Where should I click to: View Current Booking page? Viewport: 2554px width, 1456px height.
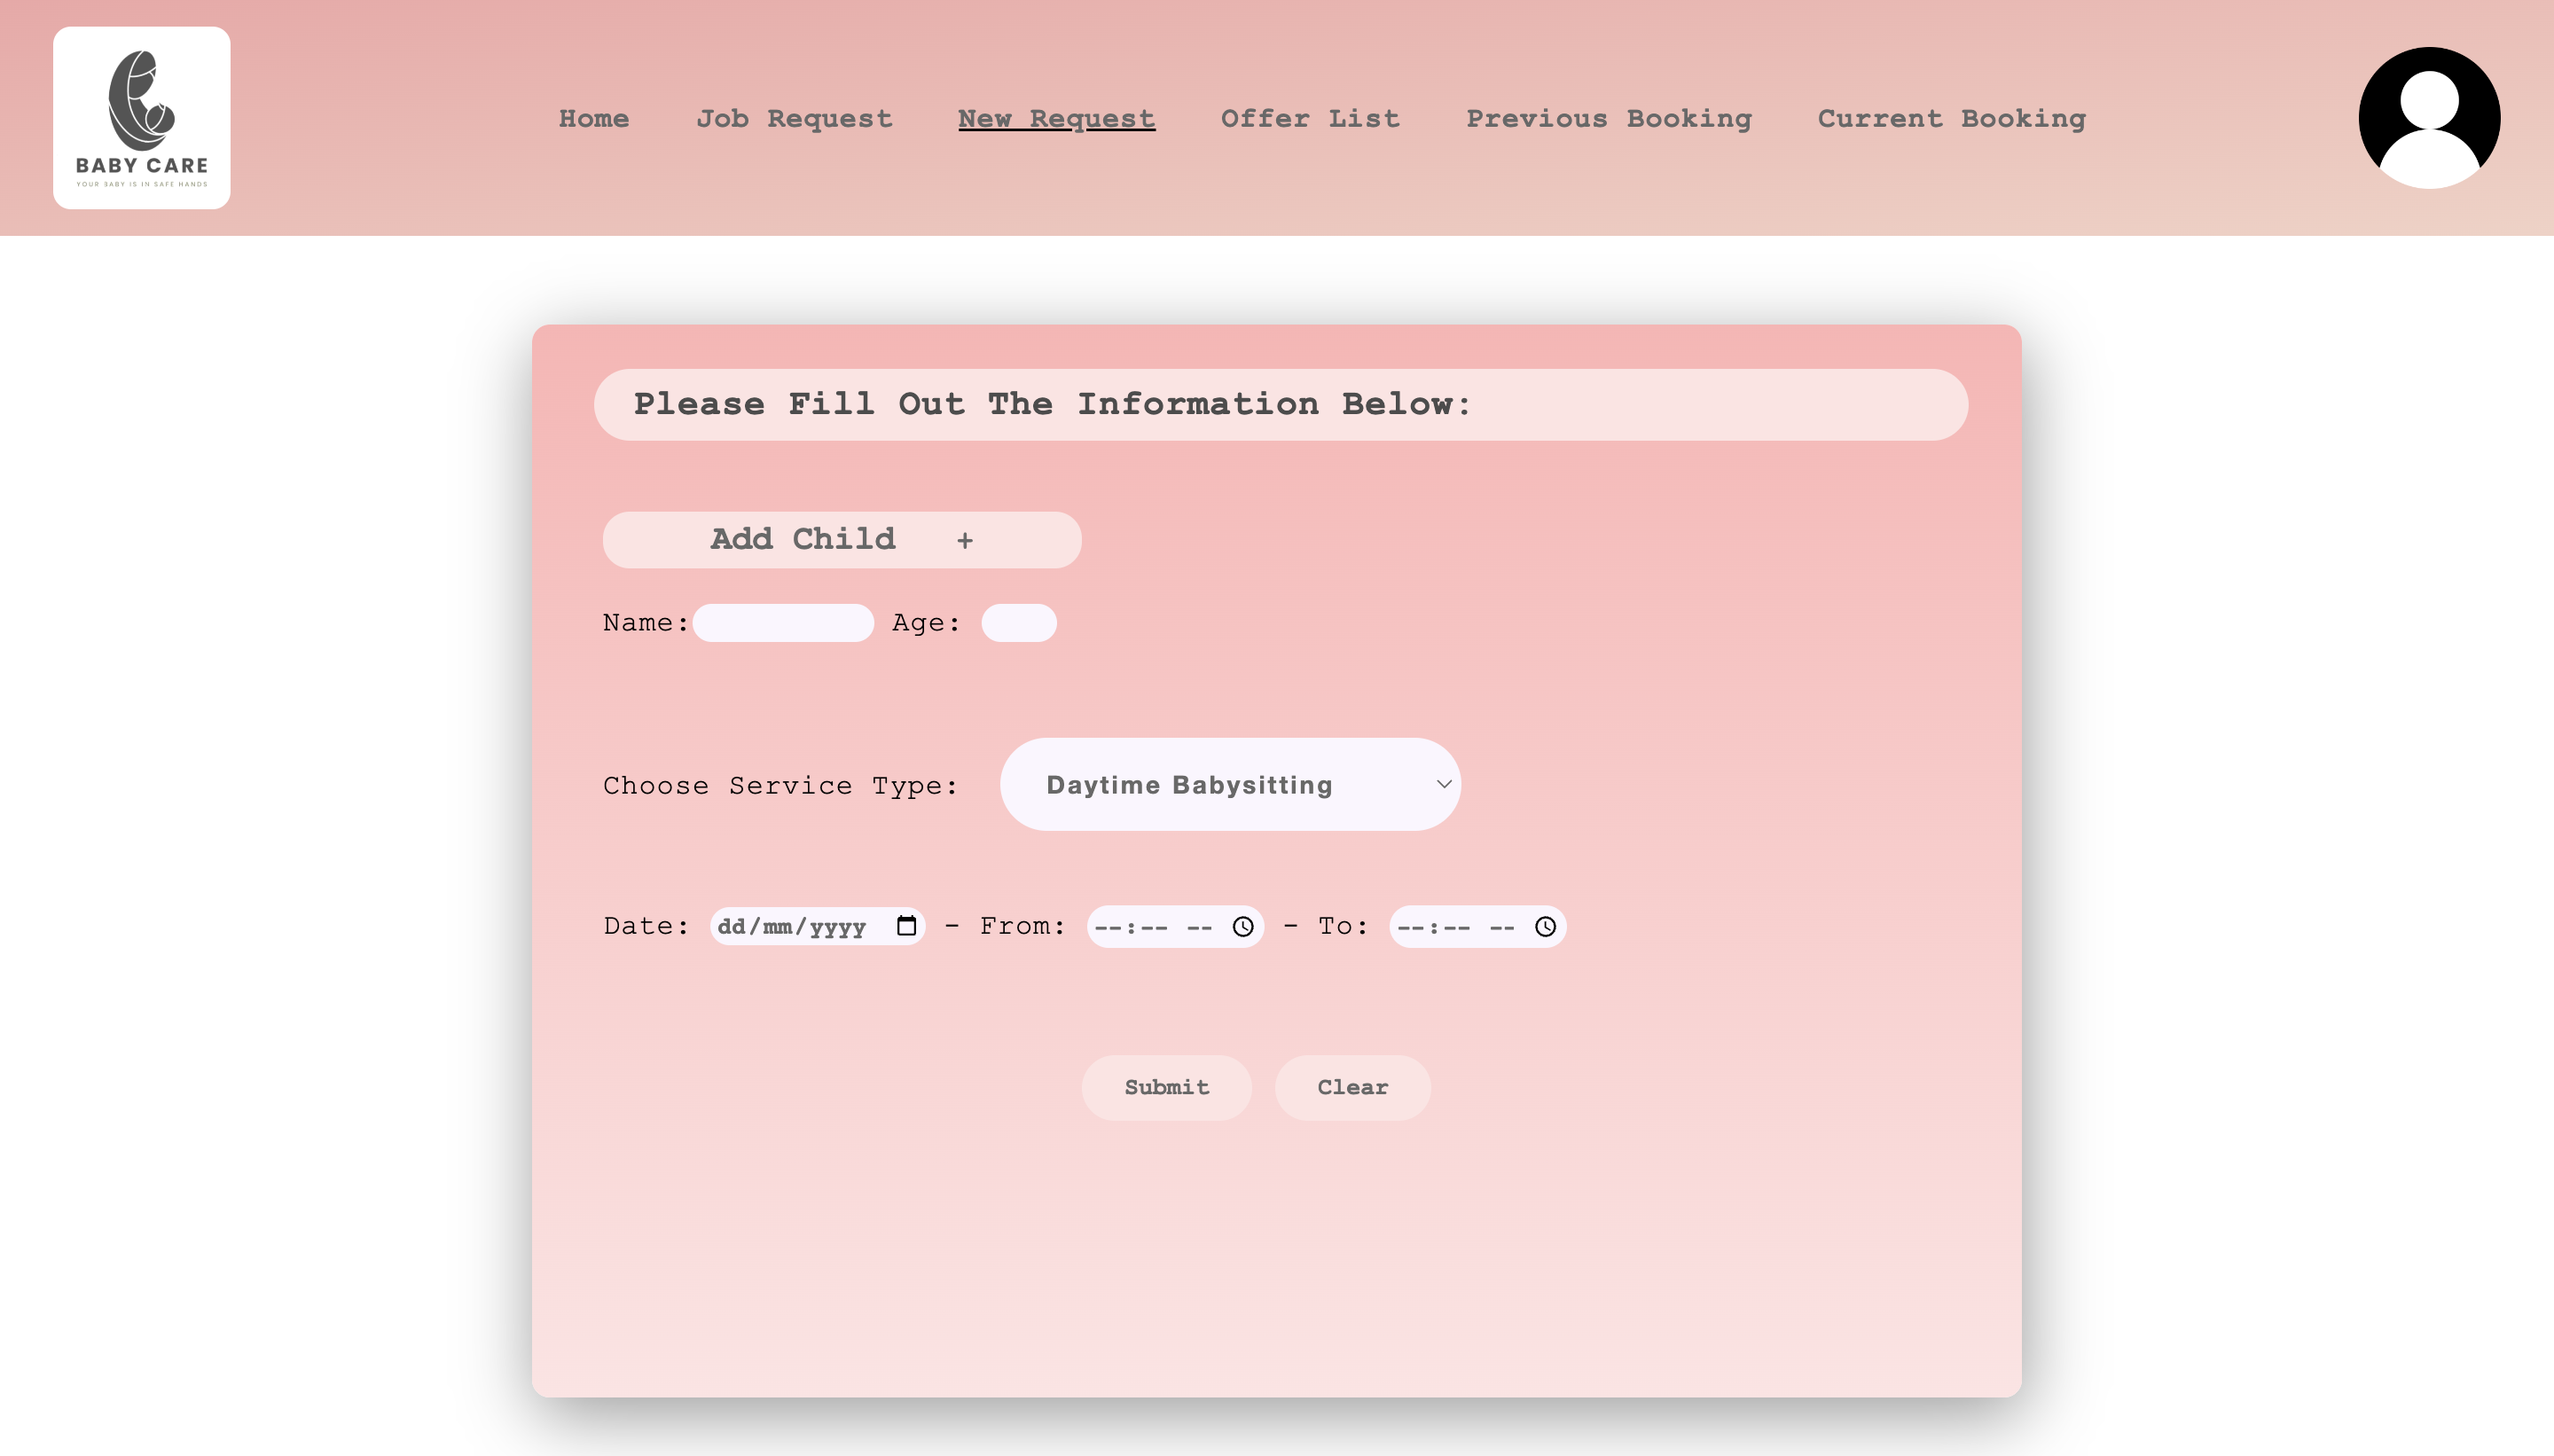tap(1952, 118)
